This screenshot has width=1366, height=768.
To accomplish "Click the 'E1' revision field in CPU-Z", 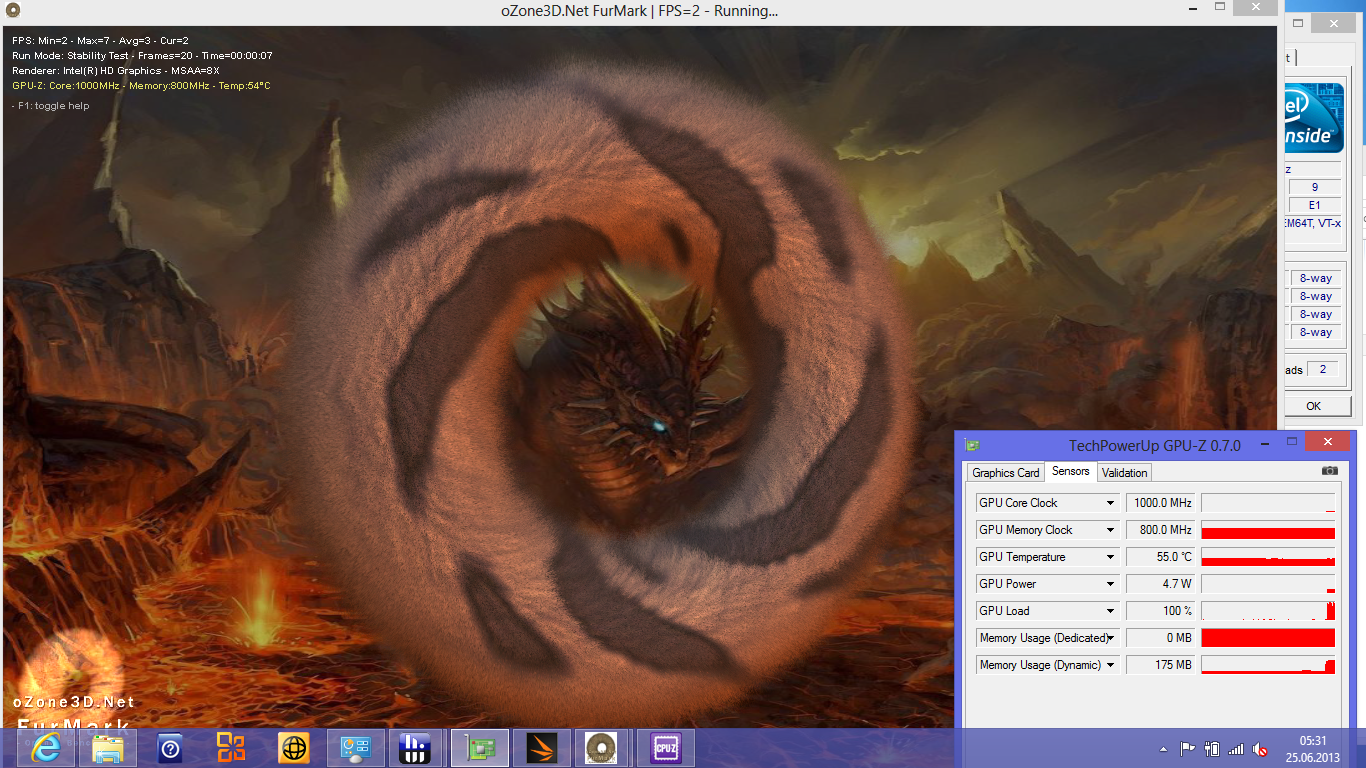I will pos(1314,205).
